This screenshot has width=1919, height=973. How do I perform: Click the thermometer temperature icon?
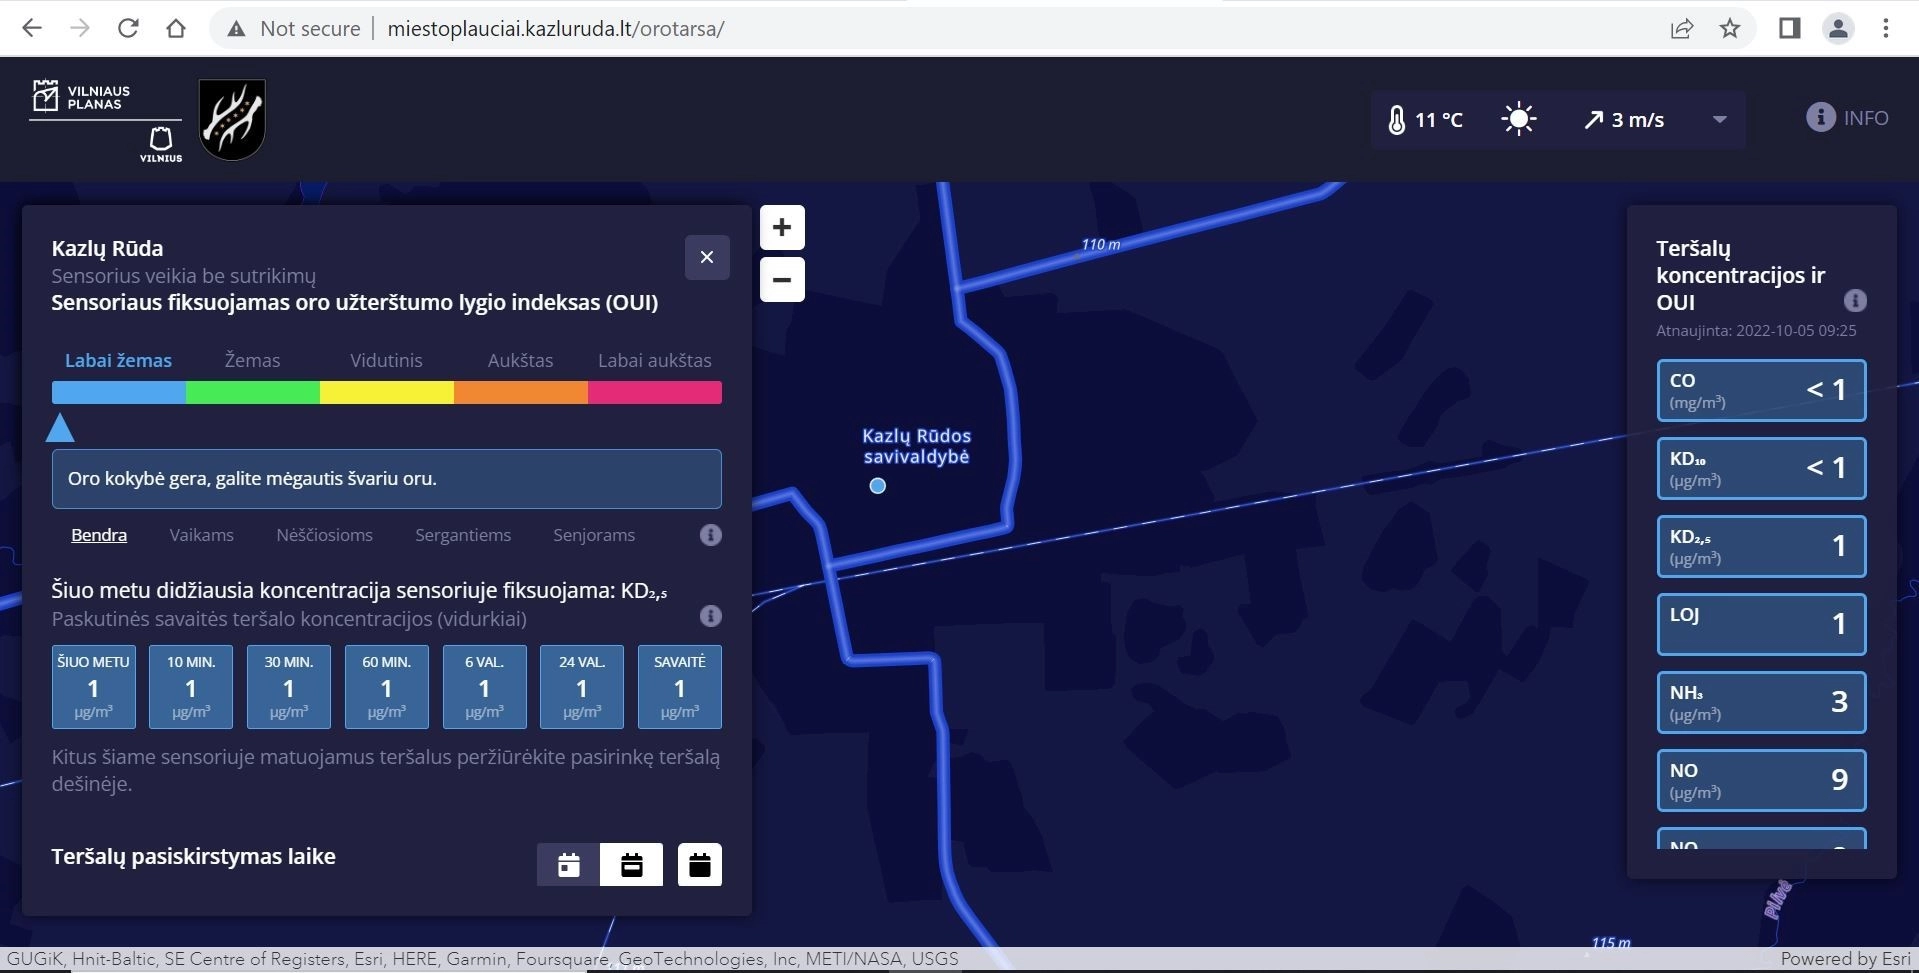click(x=1397, y=120)
